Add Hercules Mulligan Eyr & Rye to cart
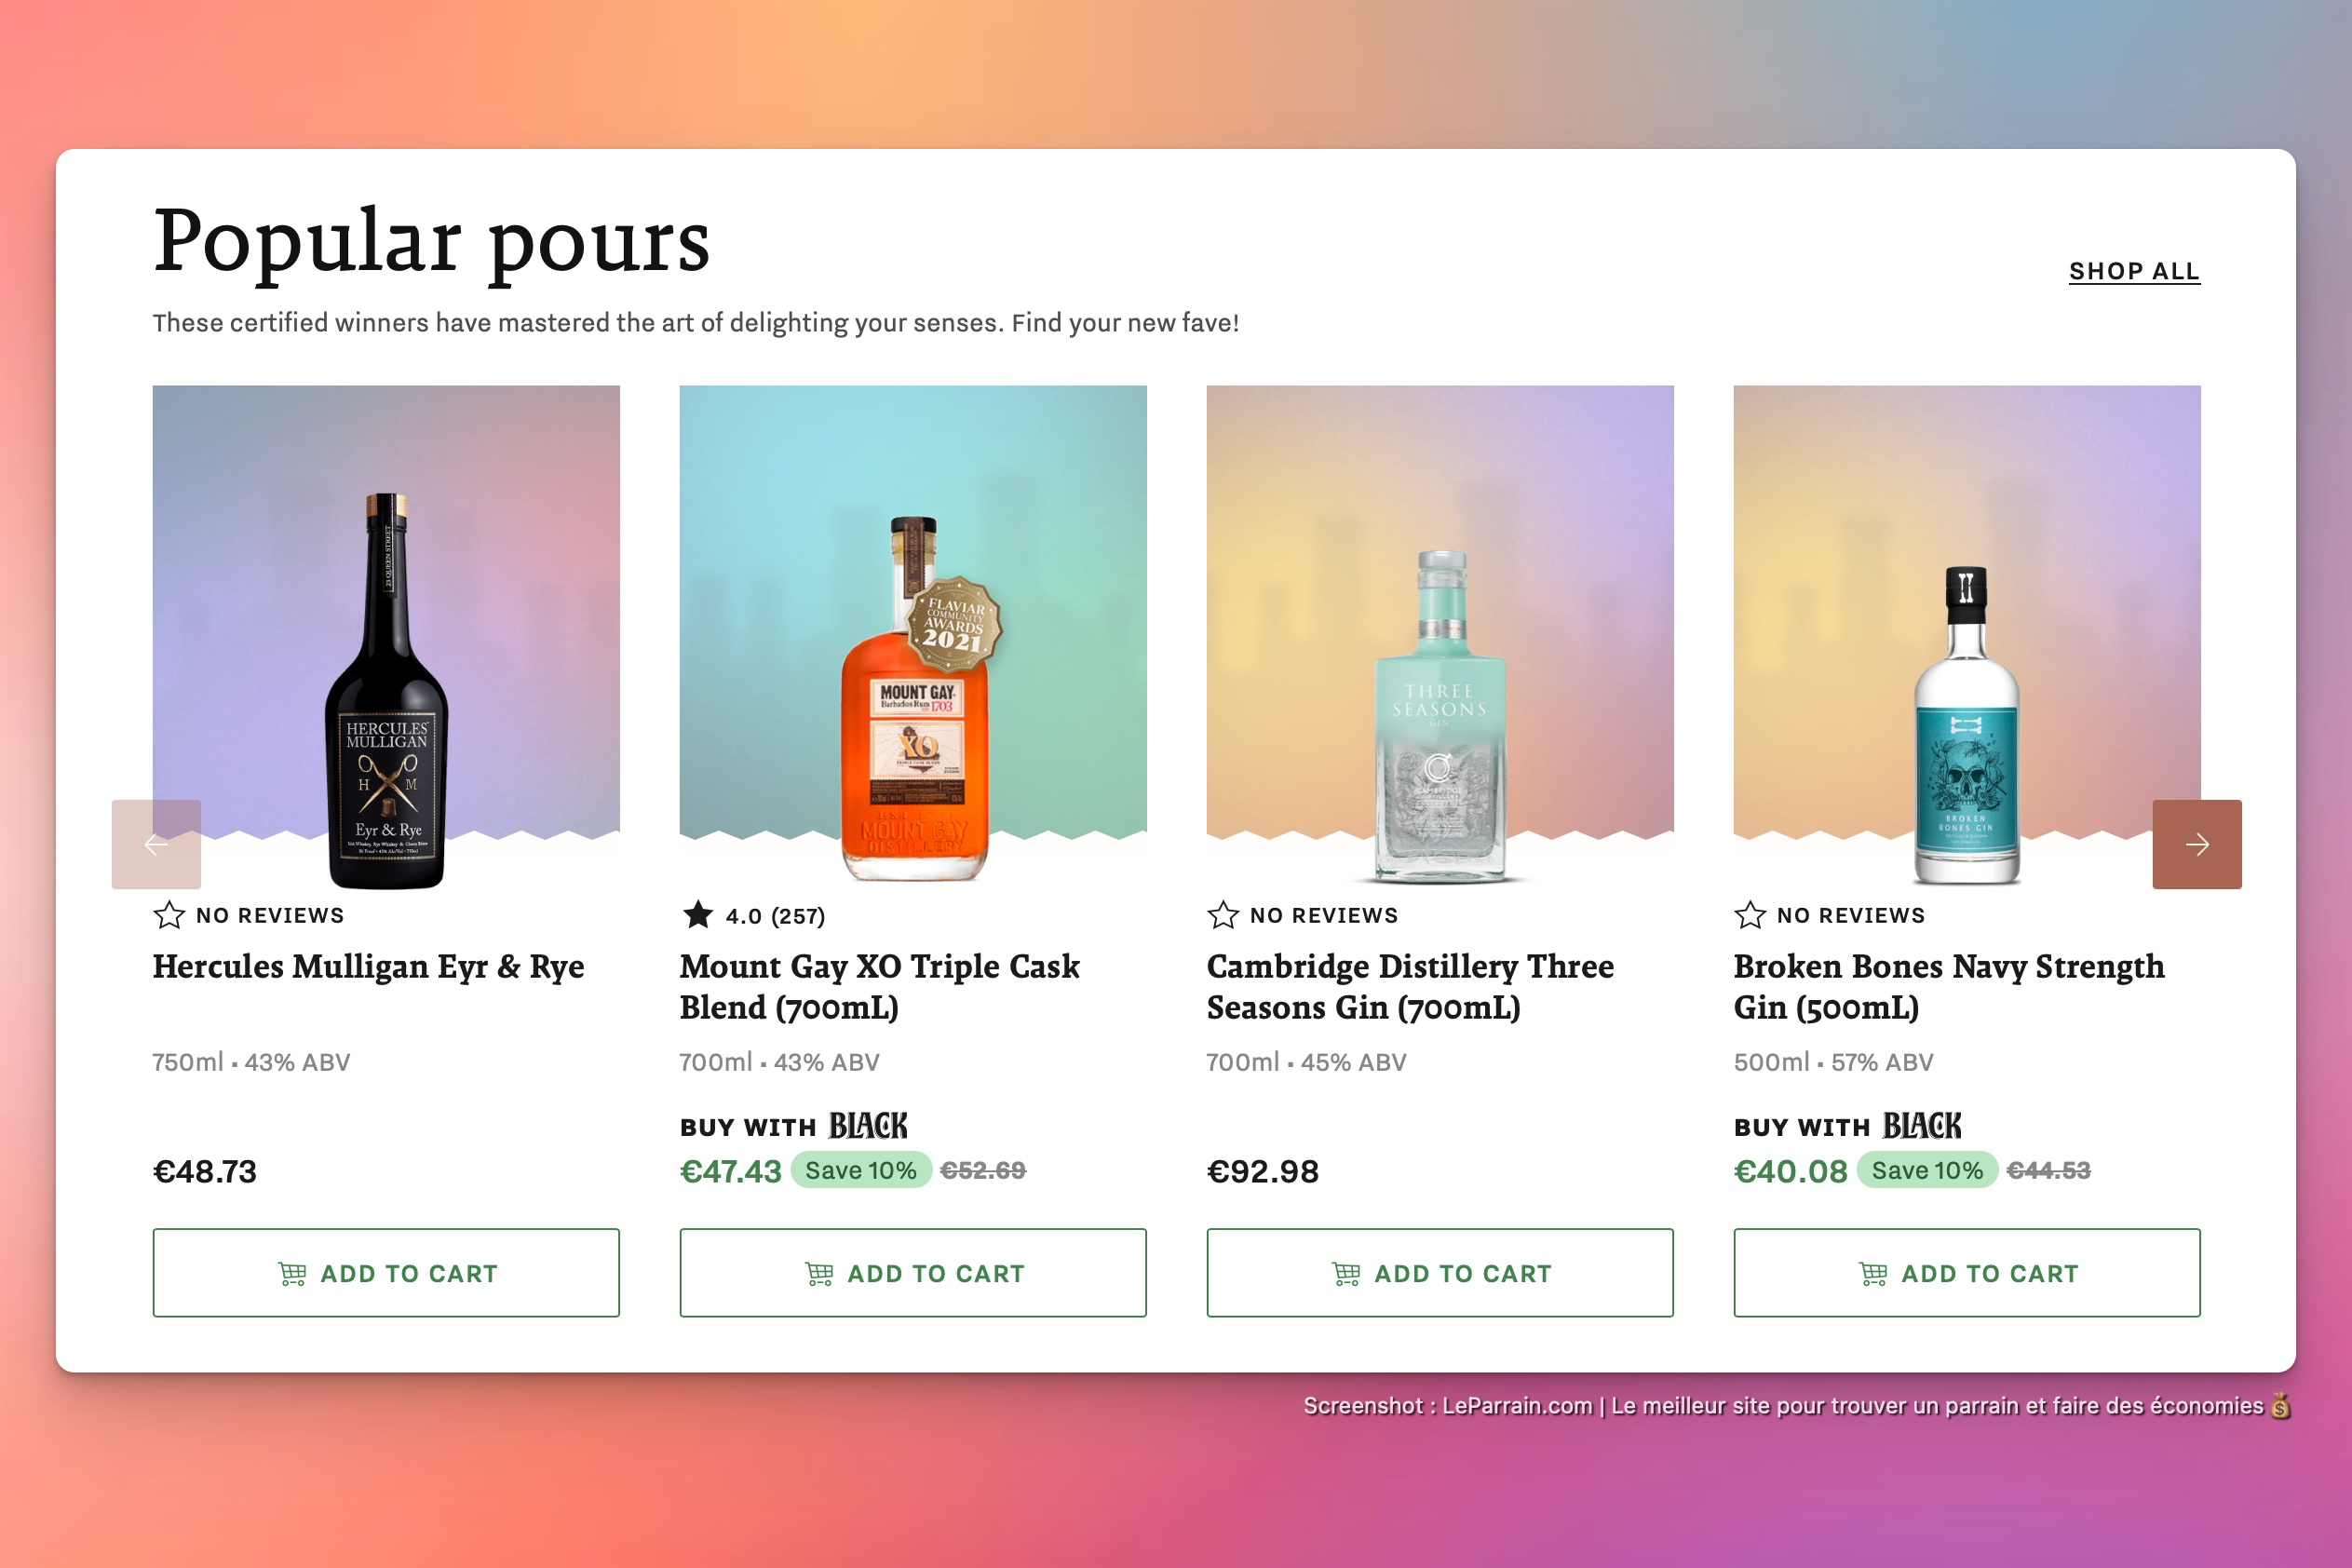 click(386, 1272)
